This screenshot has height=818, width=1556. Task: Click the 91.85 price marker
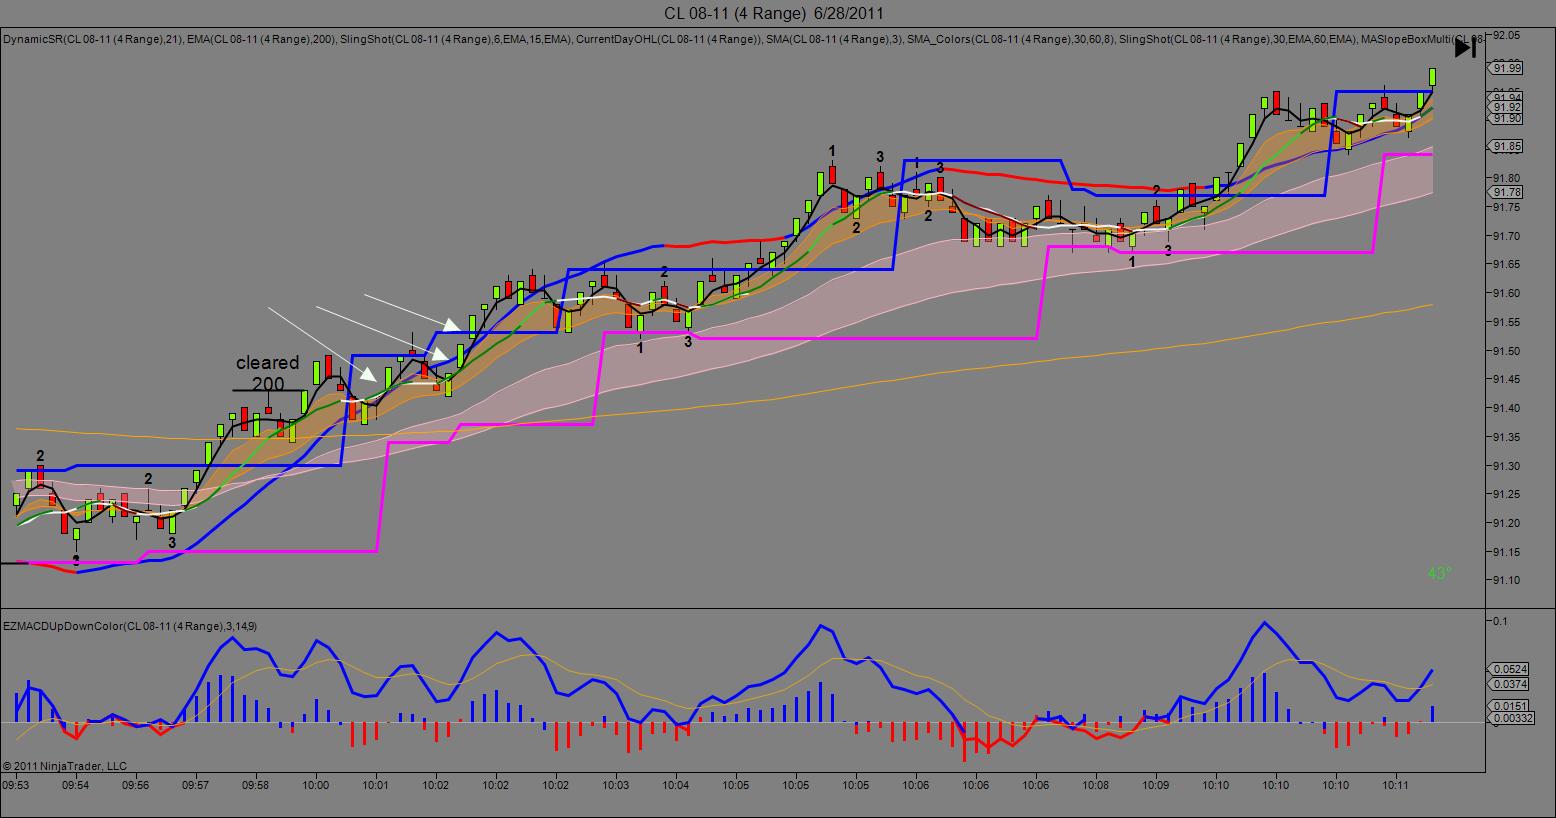pyautogui.click(x=1506, y=147)
